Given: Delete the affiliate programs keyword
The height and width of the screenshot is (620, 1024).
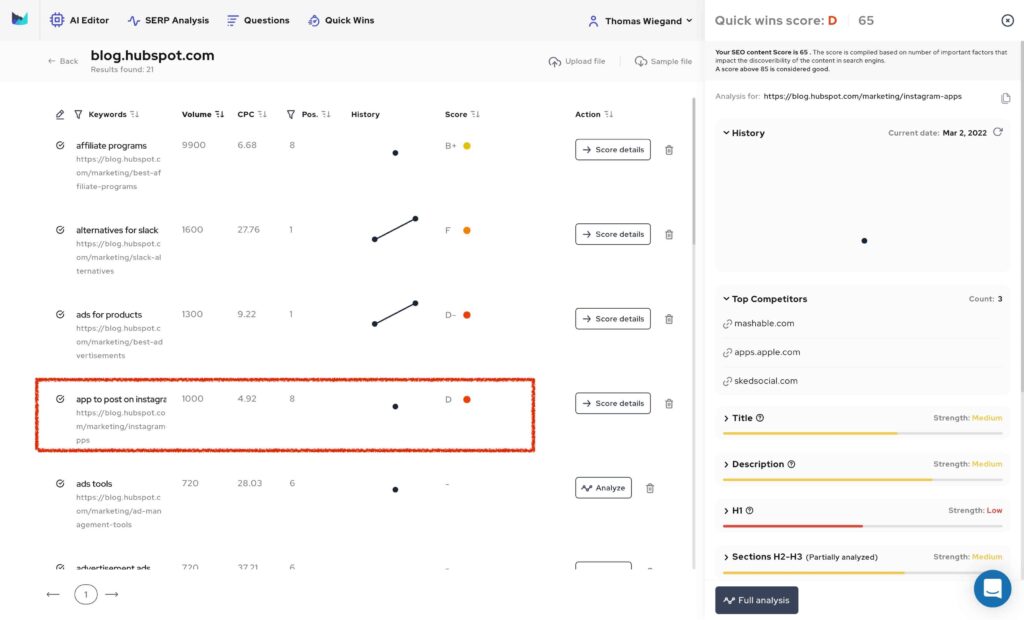Looking at the screenshot, I should [669, 150].
